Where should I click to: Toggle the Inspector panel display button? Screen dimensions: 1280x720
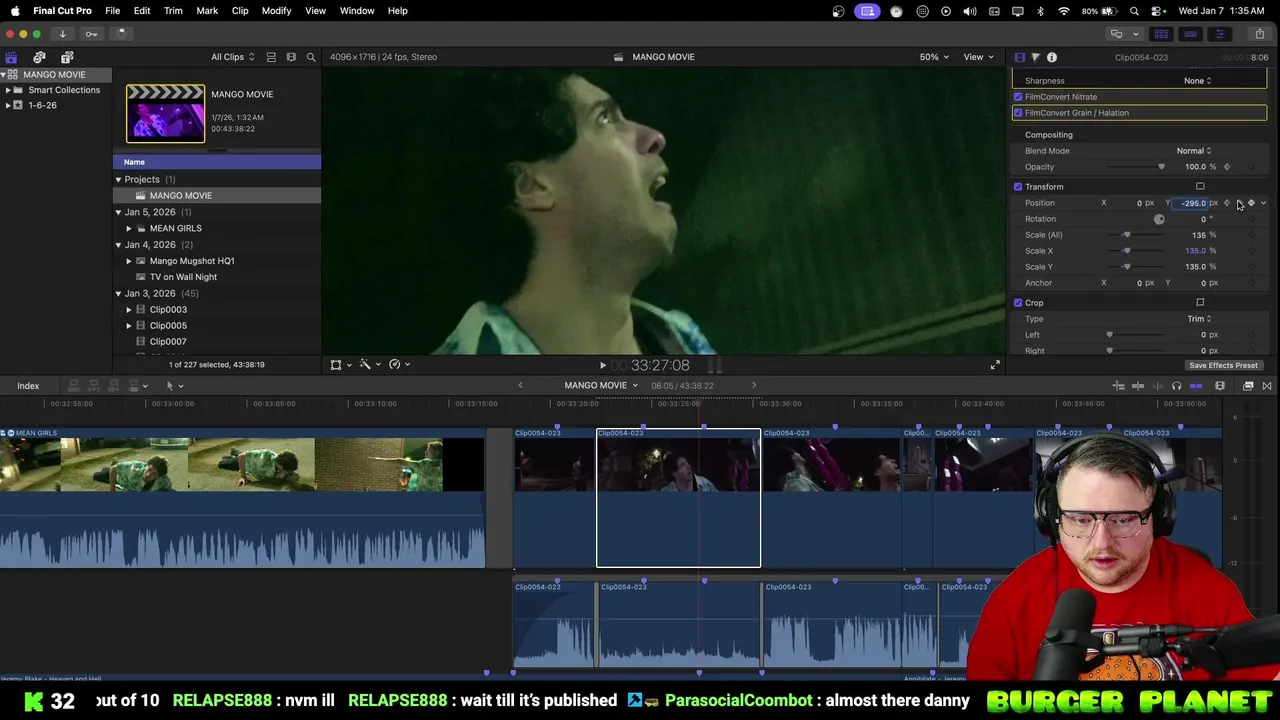[1220, 34]
